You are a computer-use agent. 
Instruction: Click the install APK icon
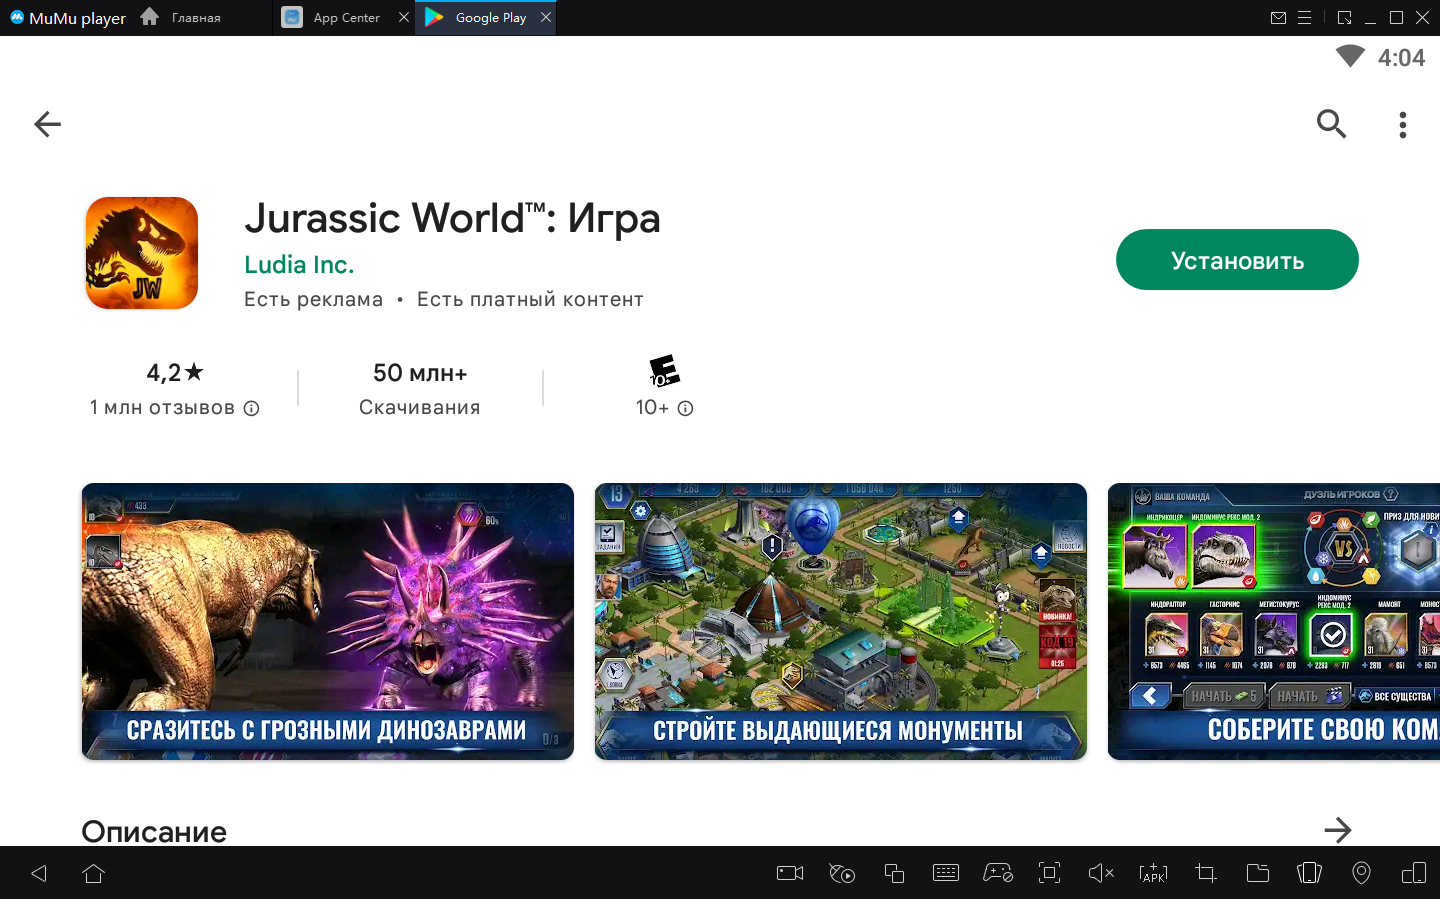point(1153,873)
